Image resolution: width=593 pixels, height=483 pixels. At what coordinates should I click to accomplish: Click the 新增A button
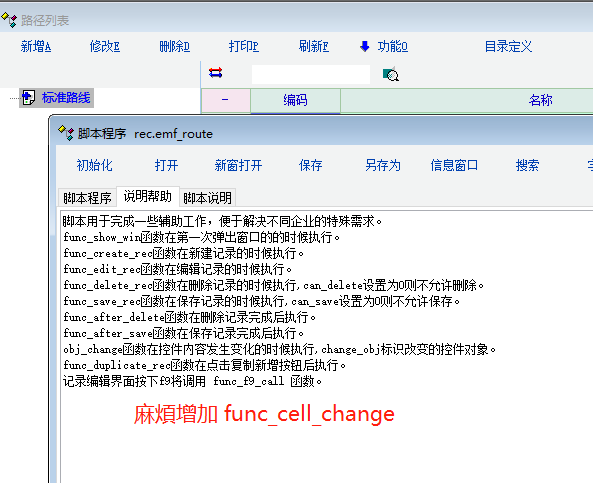pyautogui.click(x=36, y=47)
